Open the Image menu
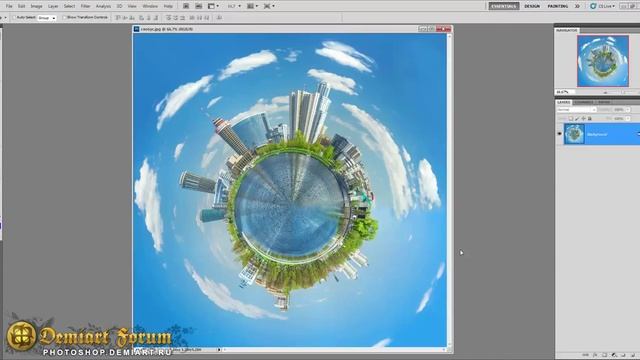 [36, 6]
